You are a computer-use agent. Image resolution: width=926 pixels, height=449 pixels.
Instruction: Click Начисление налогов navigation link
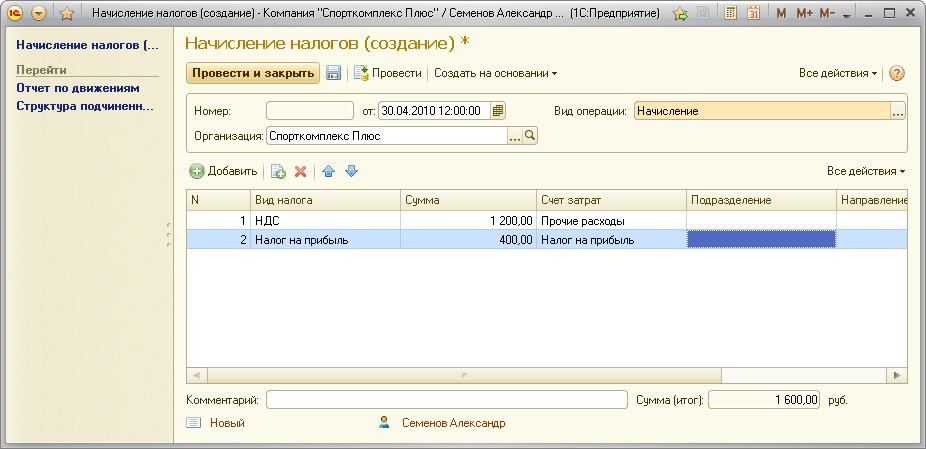(88, 45)
